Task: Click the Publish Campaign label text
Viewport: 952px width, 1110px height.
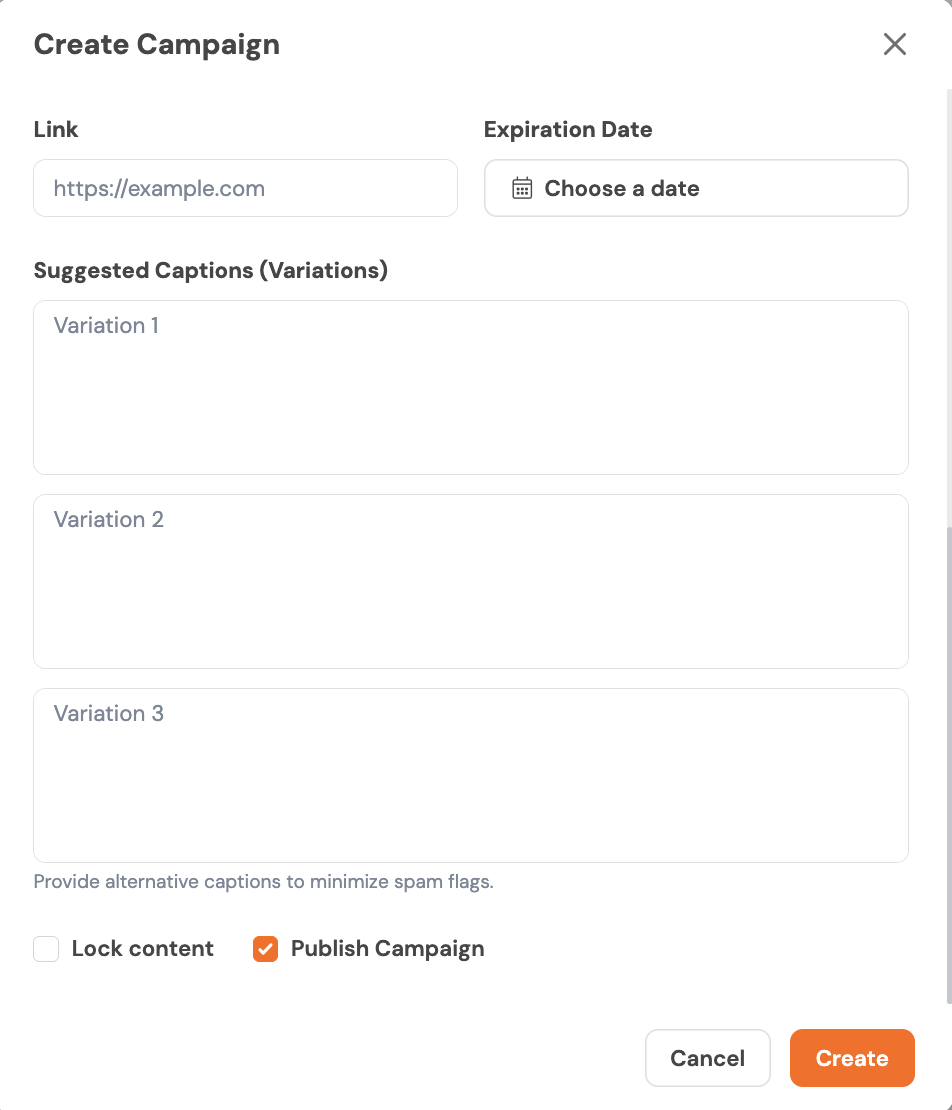Action: click(x=387, y=949)
